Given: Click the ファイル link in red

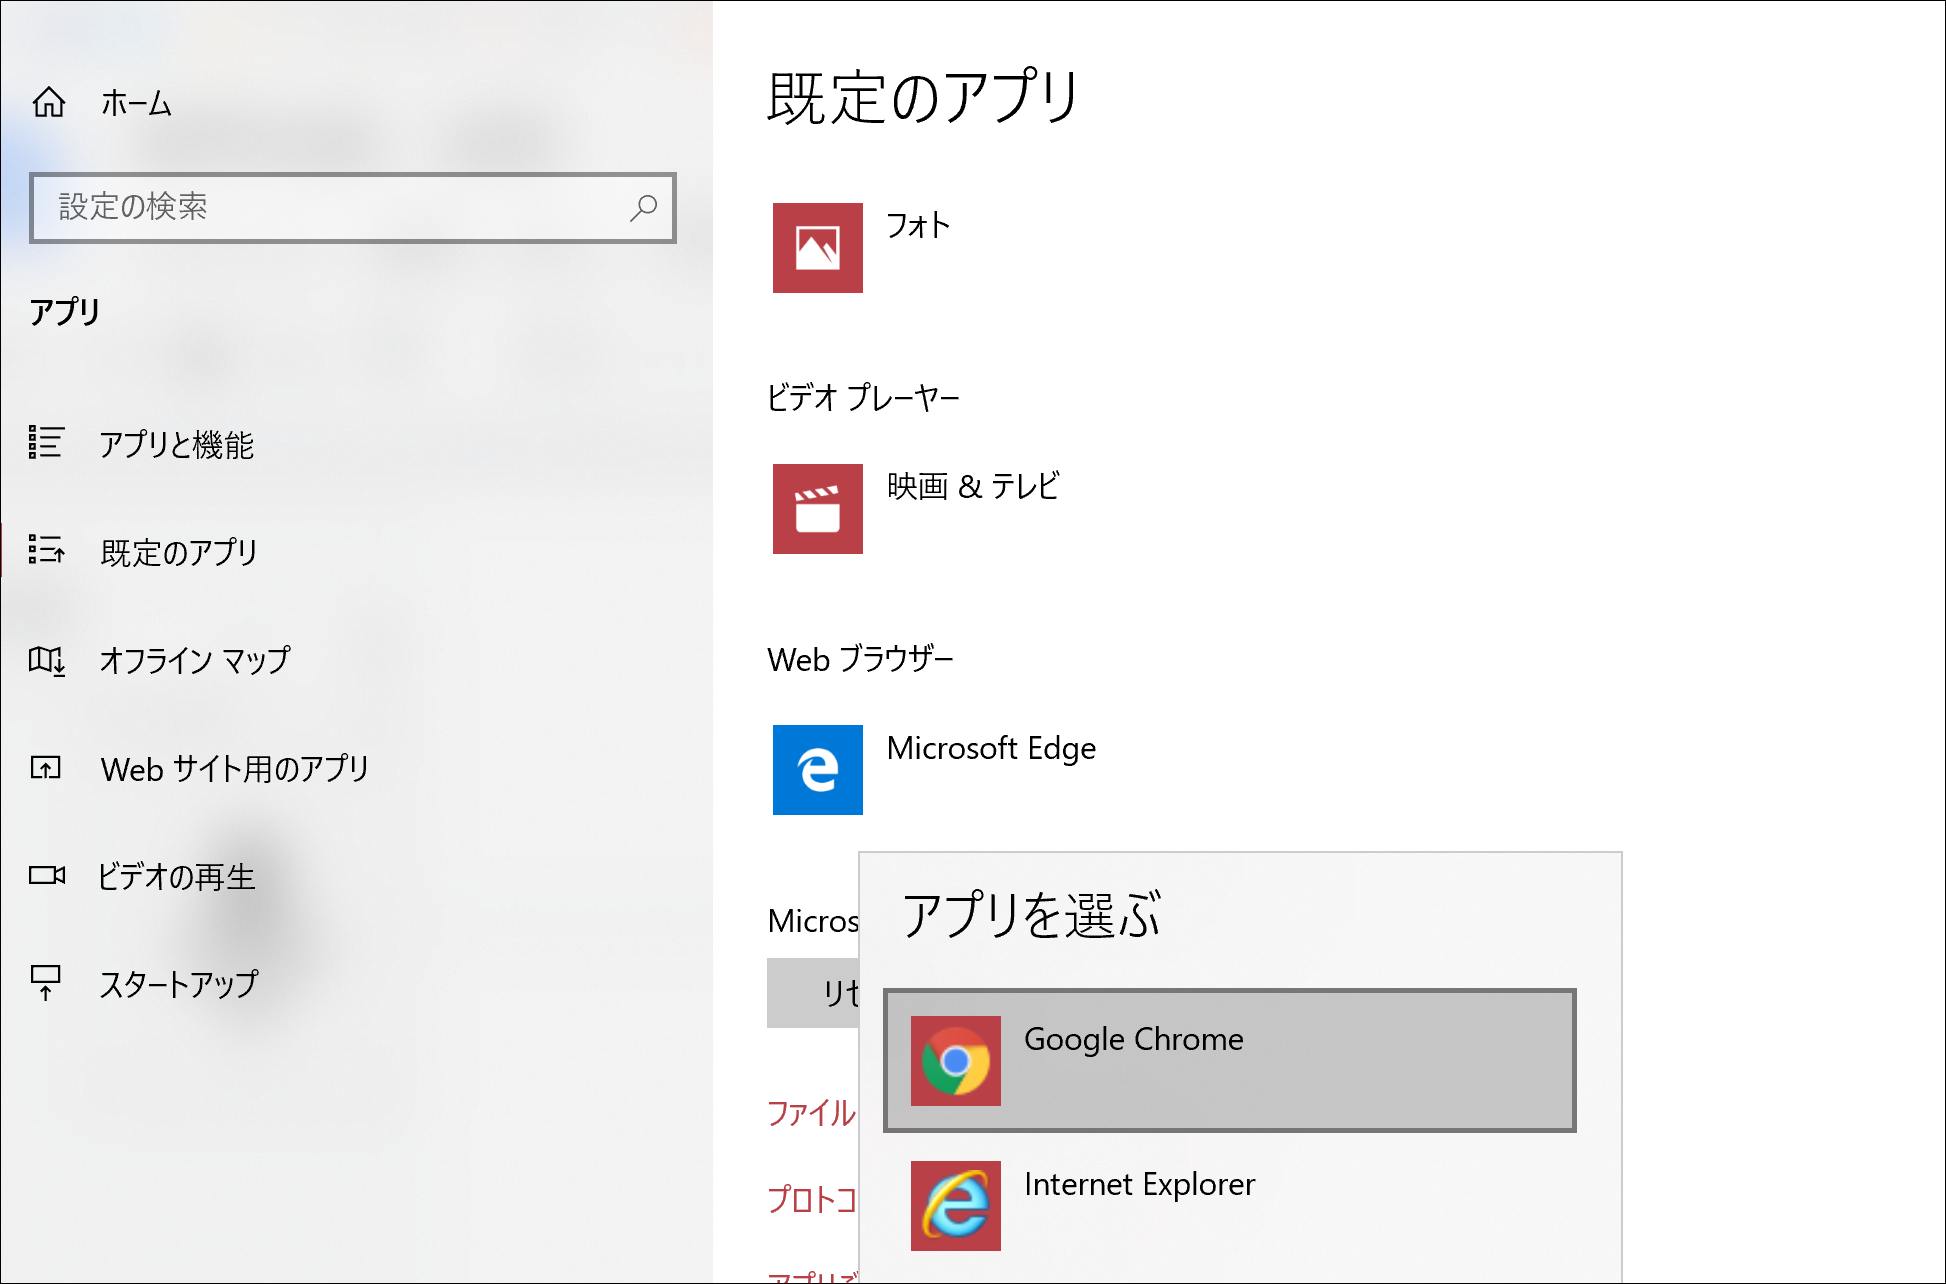Looking at the screenshot, I should 811,1113.
